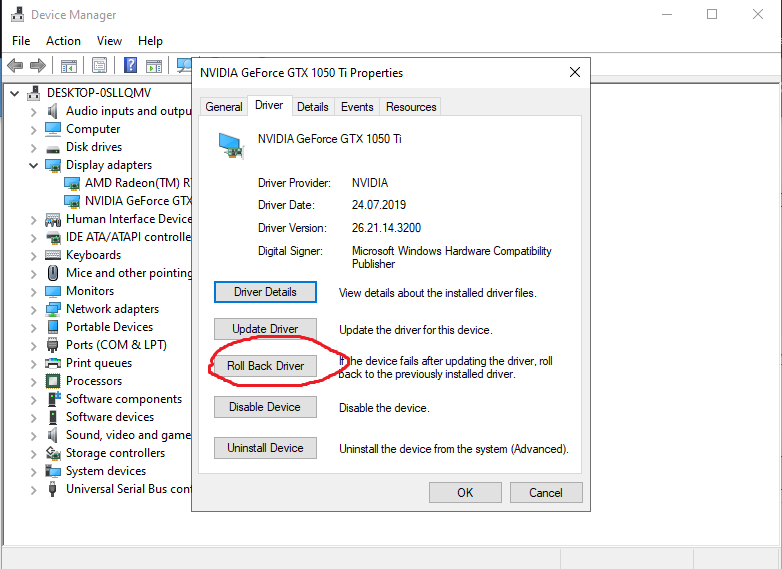Close the NVIDIA Properties dialog
Image resolution: width=782 pixels, height=569 pixels.
575,72
